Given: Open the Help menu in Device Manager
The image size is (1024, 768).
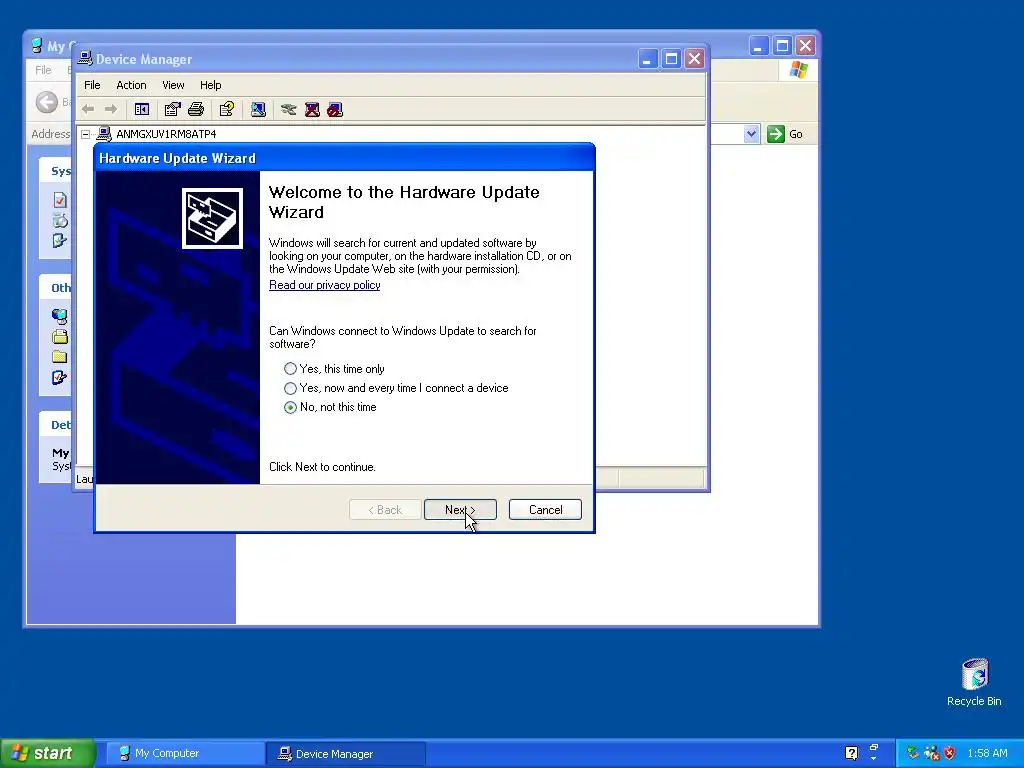Looking at the screenshot, I should click(x=210, y=85).
